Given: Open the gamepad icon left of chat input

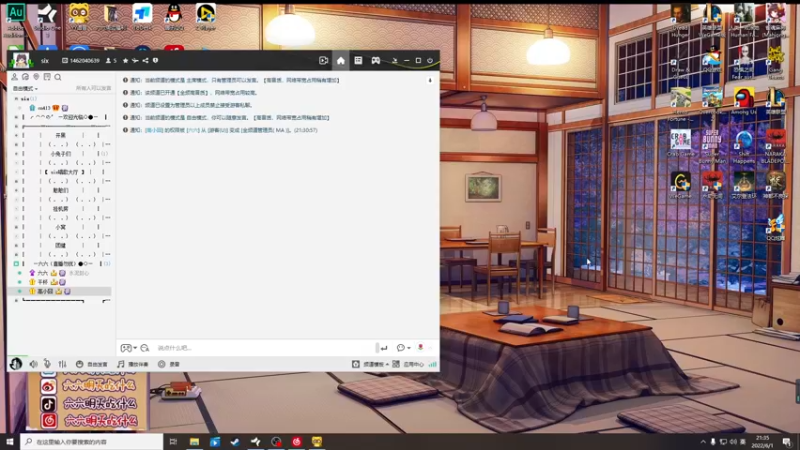Looking at the screenshot, I should point(126,348).
